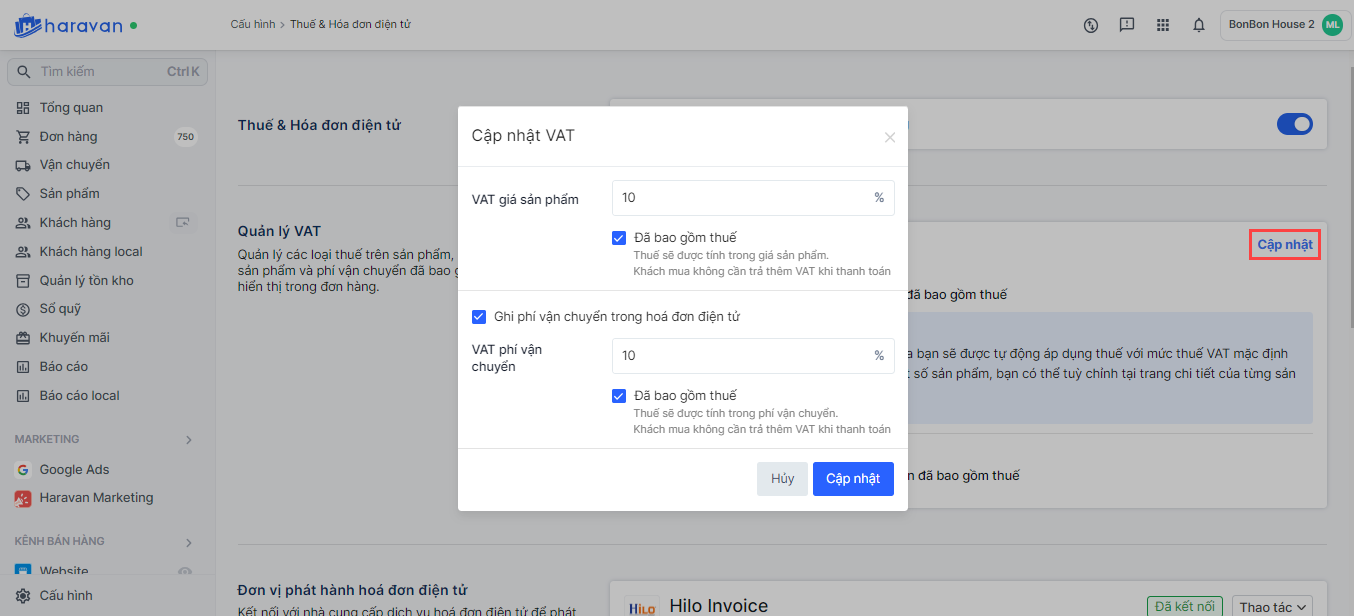Open the BonBon House 2 account menu
Screen dimensions: 1354x616
tap(1284, 25)
